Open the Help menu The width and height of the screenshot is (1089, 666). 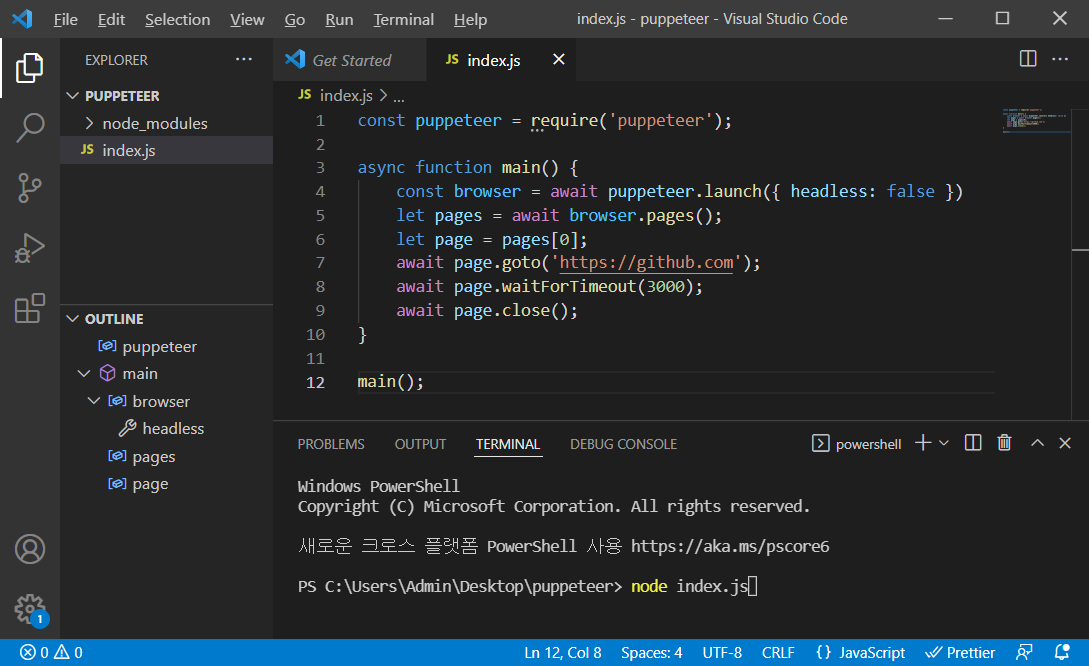coord(470,19)
